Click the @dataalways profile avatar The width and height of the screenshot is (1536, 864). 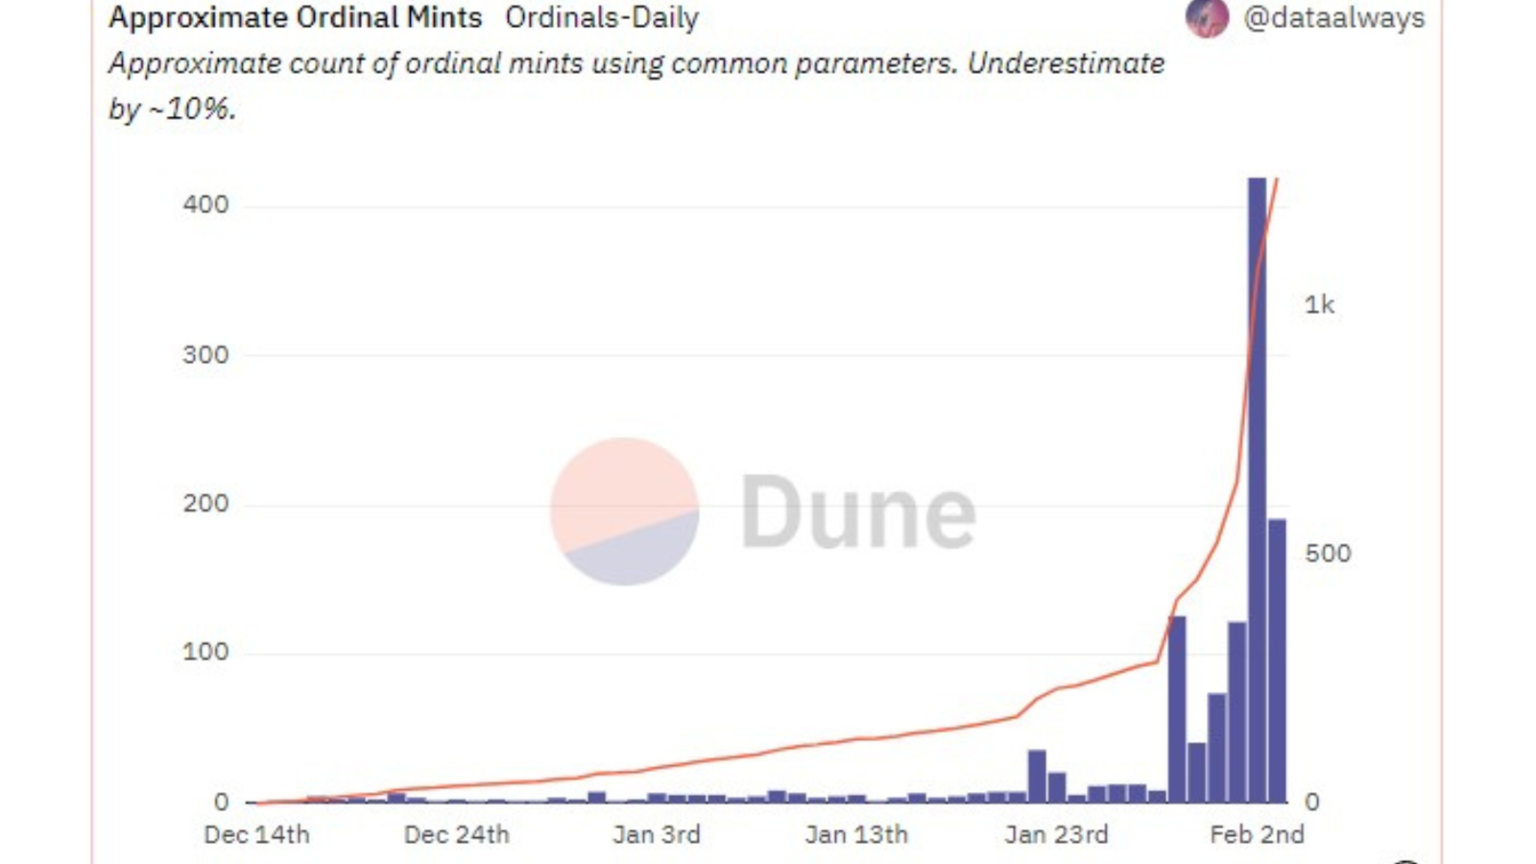click(x=1206, y=17)
